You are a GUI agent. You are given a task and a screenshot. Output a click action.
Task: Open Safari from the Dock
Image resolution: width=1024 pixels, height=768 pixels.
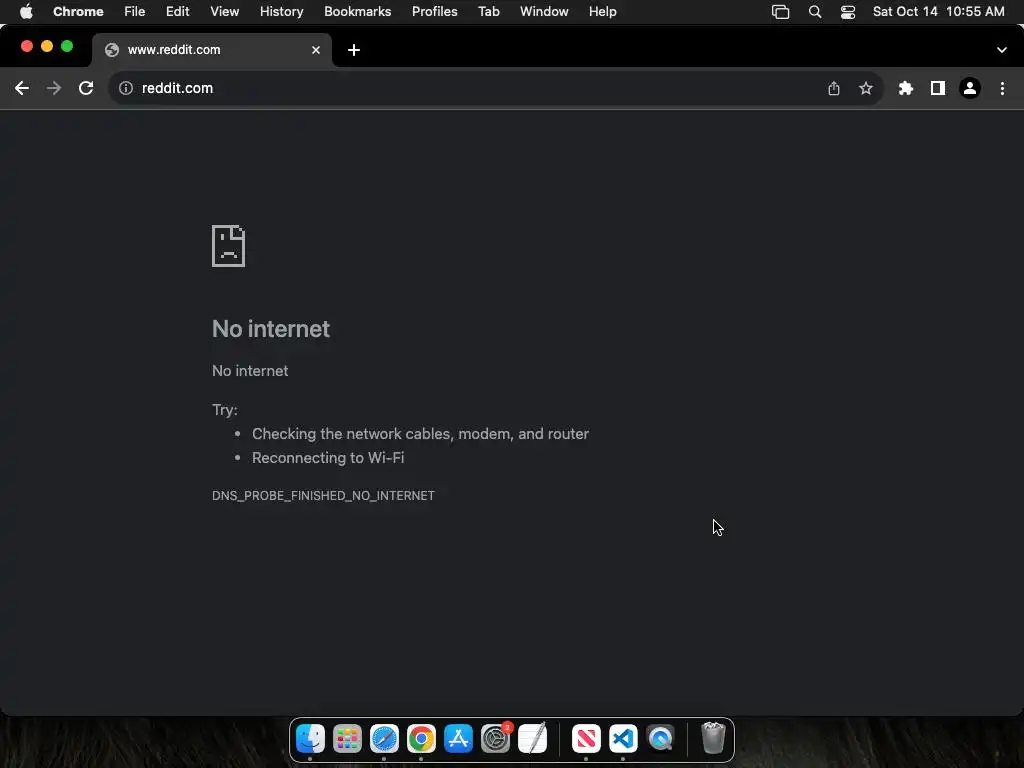click(x=384, y=739)
